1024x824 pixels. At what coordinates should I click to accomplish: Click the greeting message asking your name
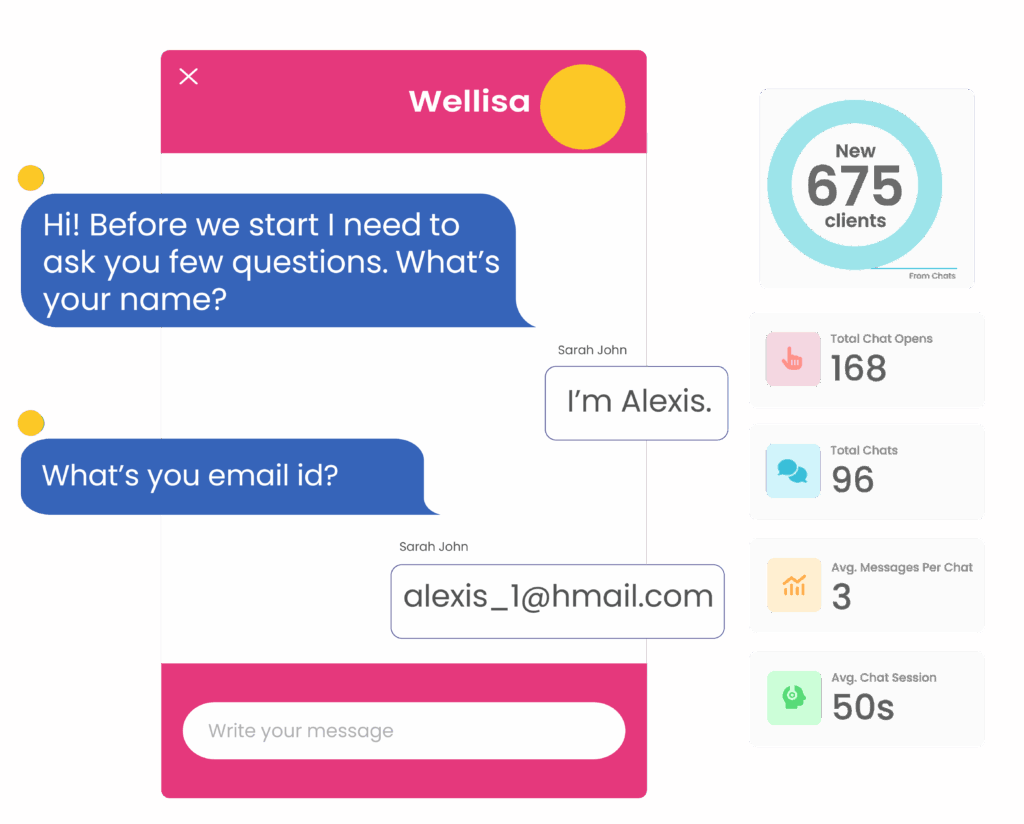coord(268,261)
